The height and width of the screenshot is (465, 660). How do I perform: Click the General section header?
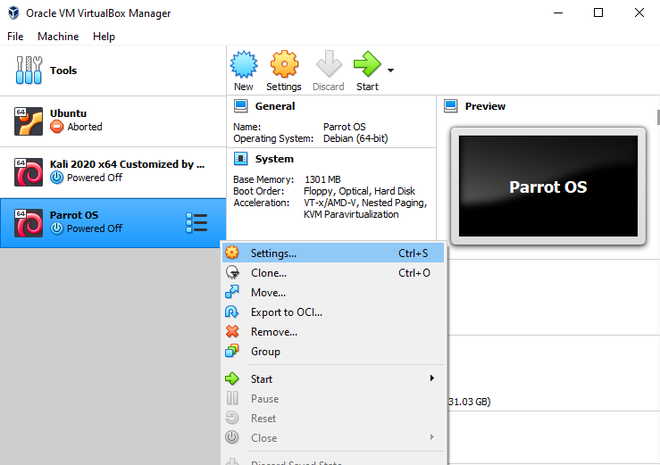[275, 106]
